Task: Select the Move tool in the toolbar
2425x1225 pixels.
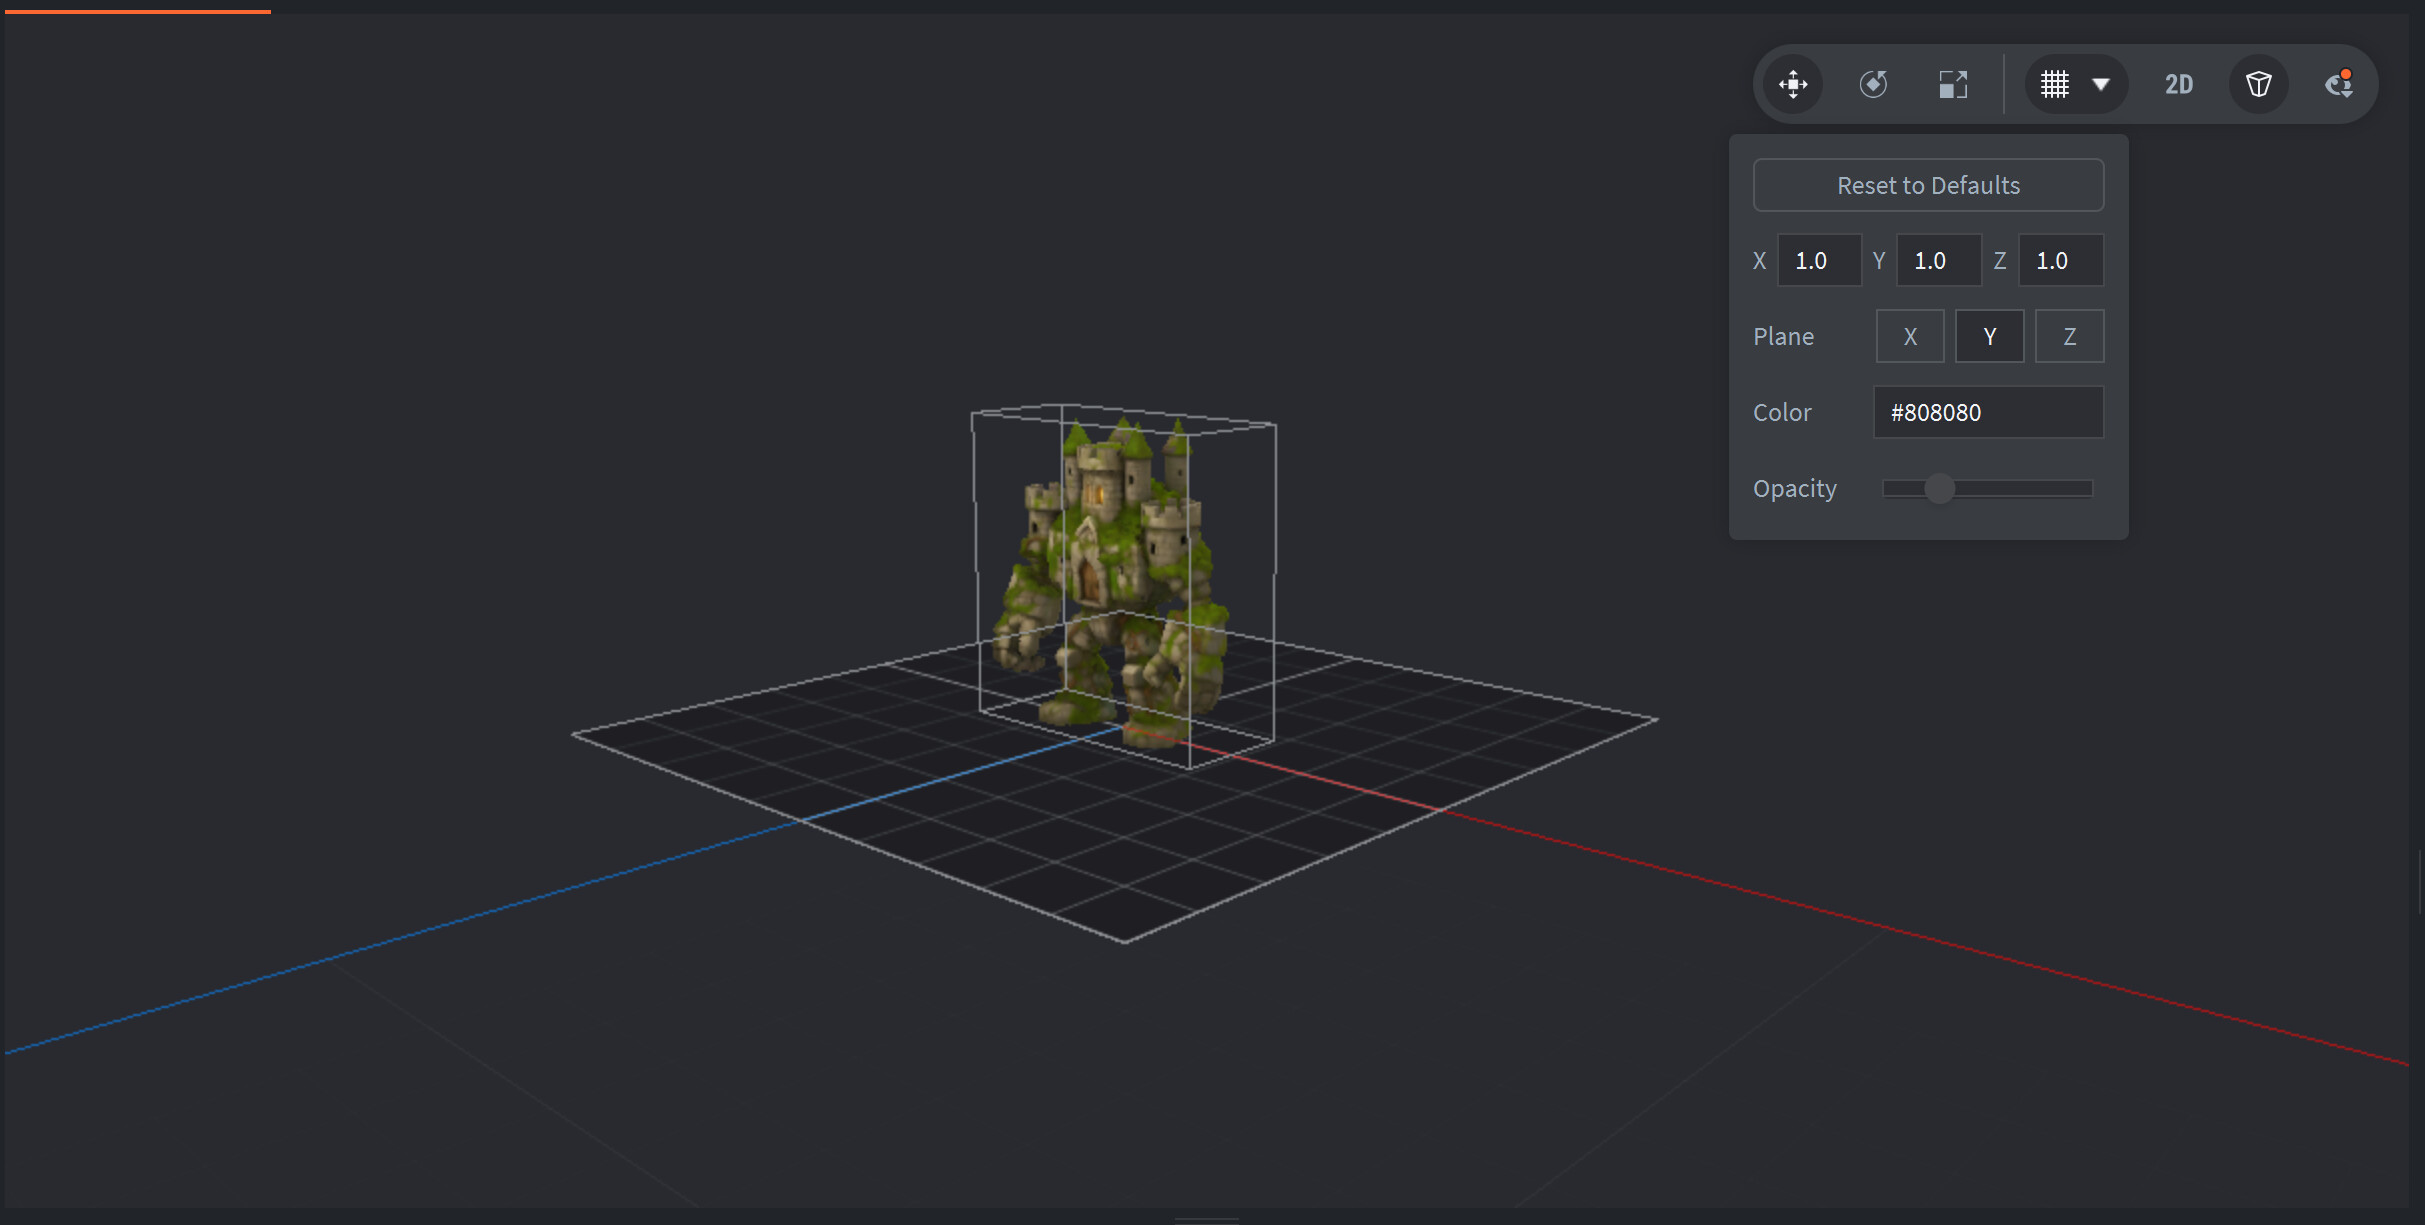Action: pyautogui.click(x=1793, y=84)
